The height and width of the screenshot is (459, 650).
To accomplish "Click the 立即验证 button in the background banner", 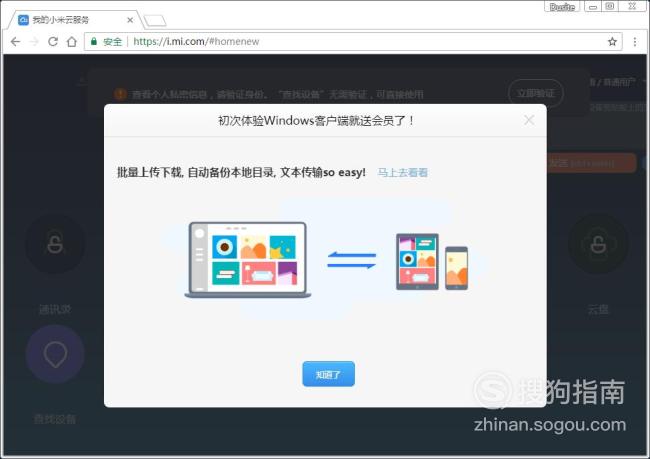I will (x=536, y=93).
